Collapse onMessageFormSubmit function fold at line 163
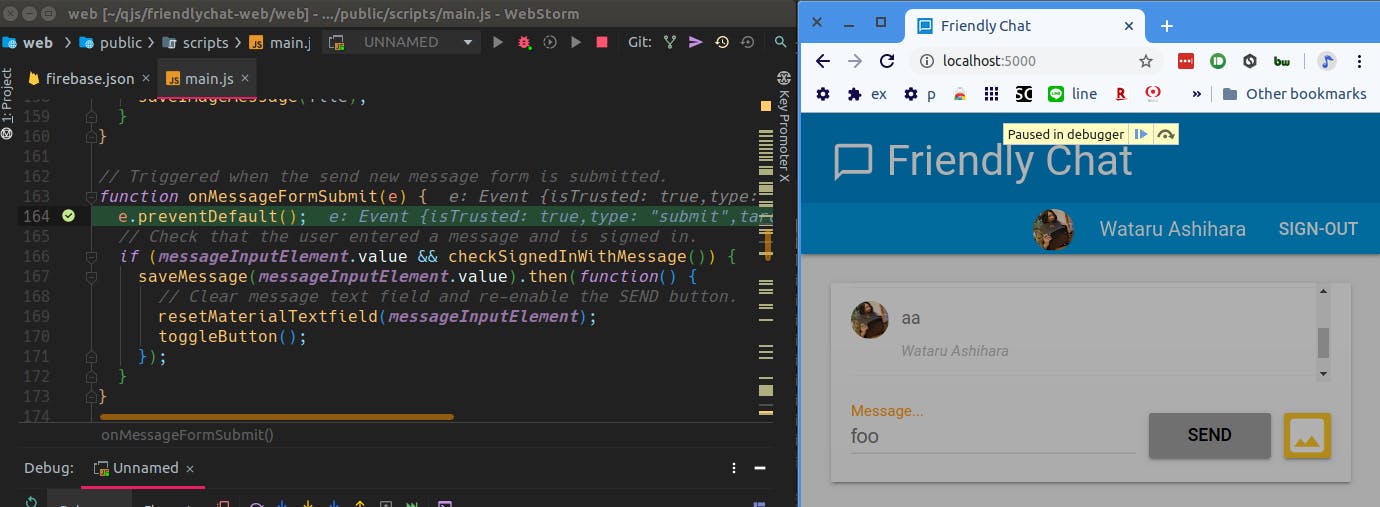This screenshot has height=507, width=1380. (x=91, y=196)
